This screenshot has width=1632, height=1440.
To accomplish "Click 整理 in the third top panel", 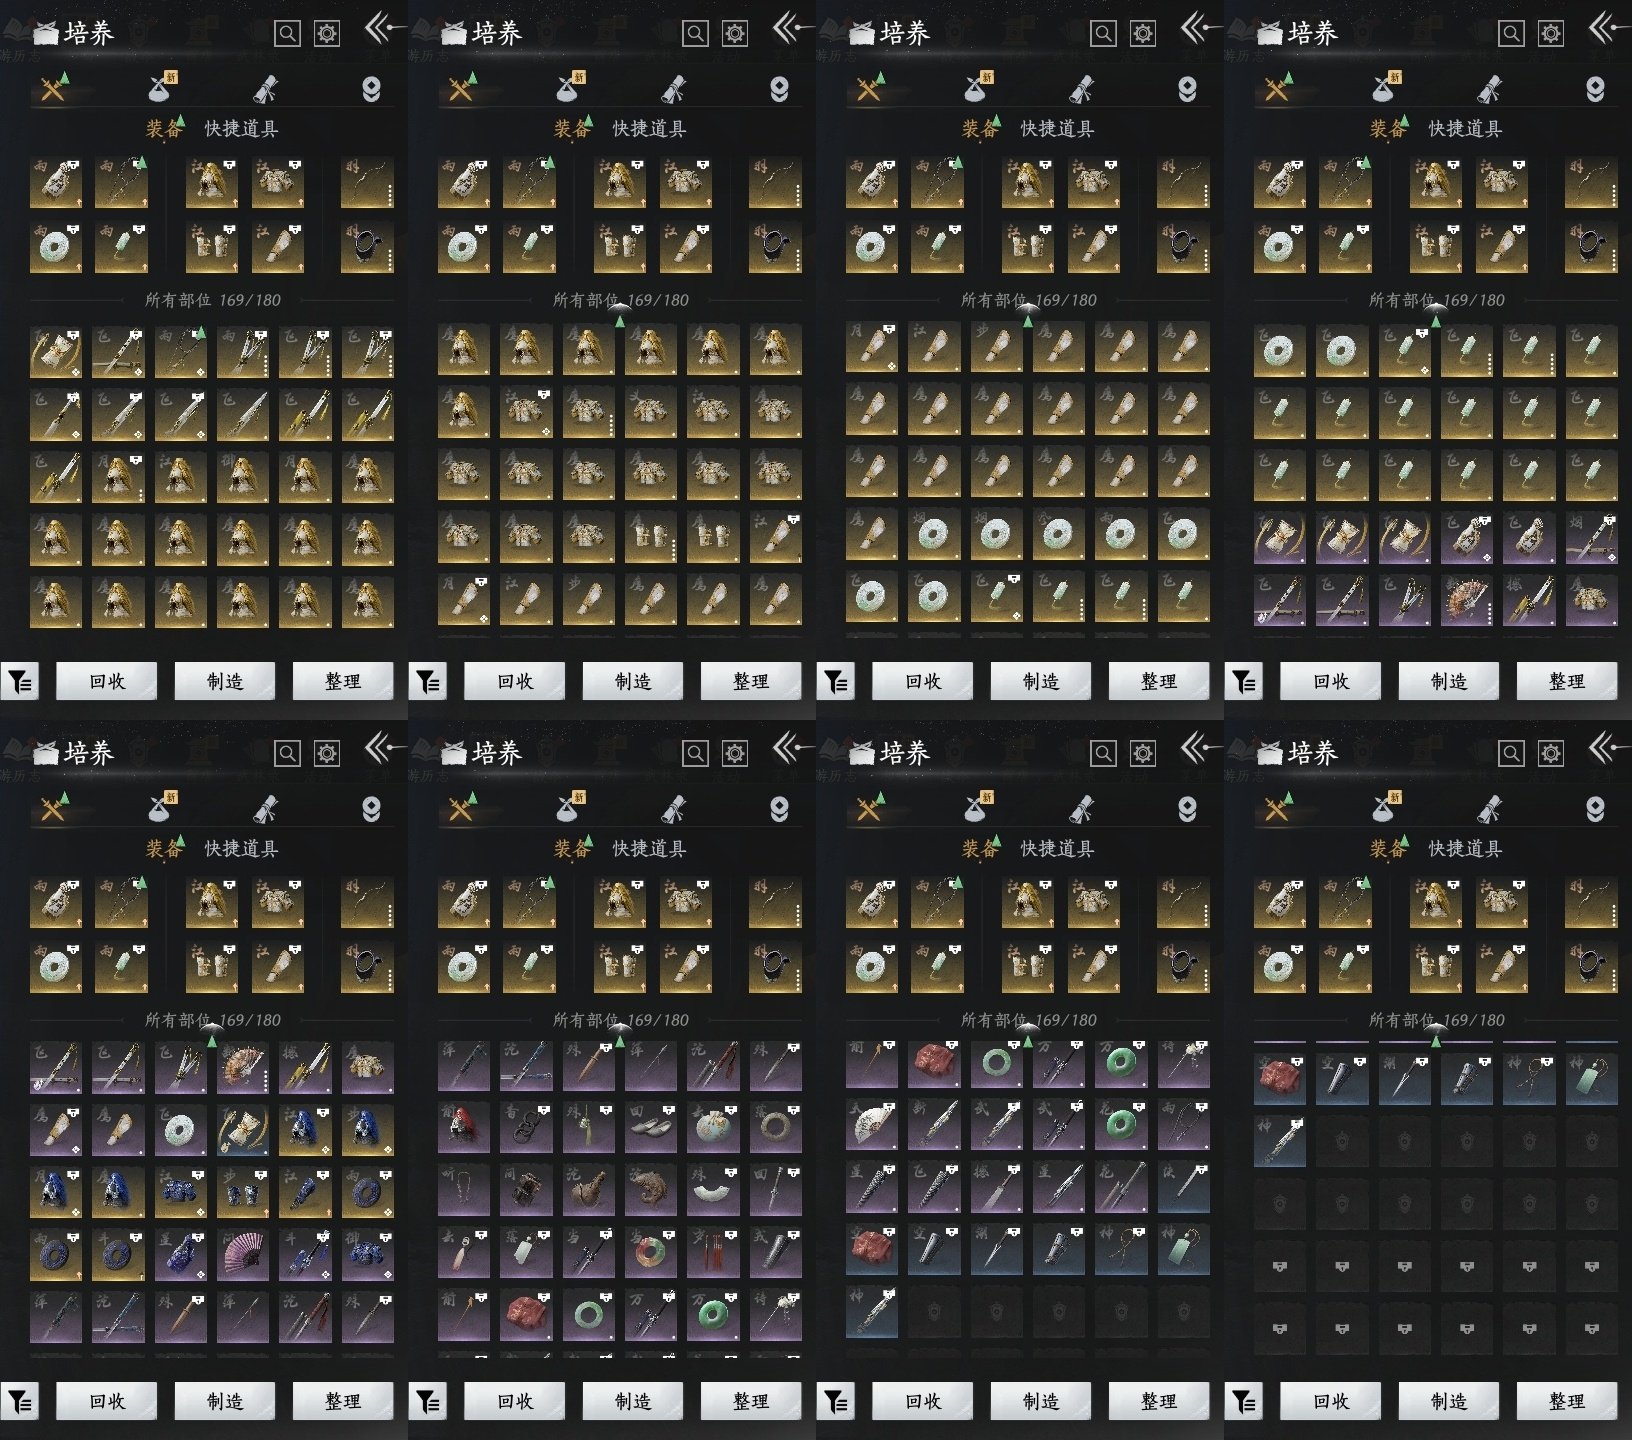I will [1159, 681].
